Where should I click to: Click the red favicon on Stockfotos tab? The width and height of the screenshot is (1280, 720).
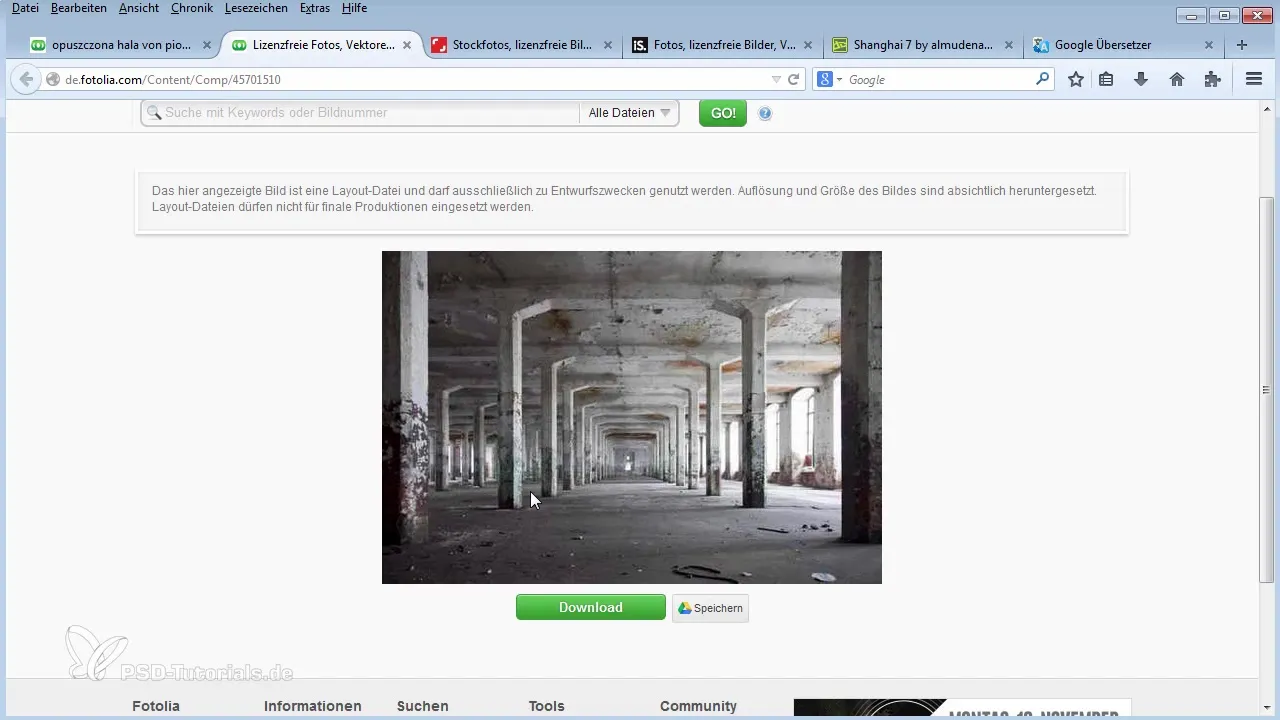click(439, 45)
